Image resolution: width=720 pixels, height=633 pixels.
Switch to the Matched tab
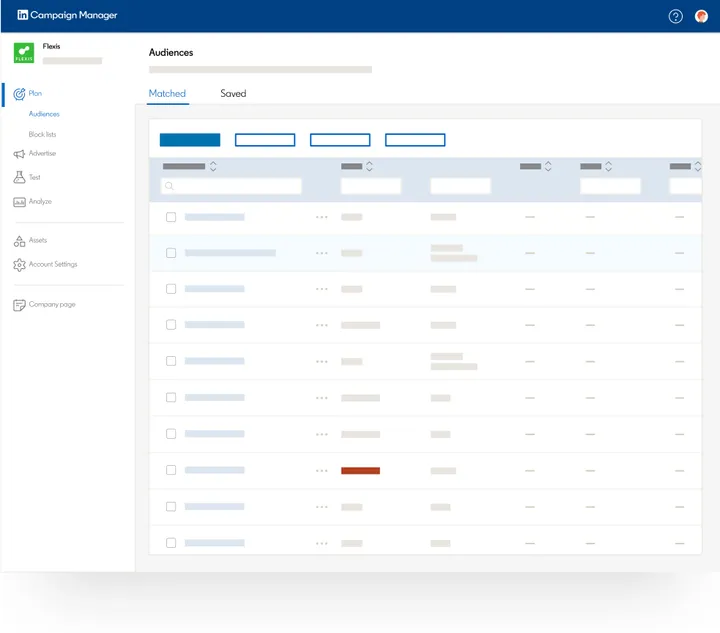coord(167,94)
